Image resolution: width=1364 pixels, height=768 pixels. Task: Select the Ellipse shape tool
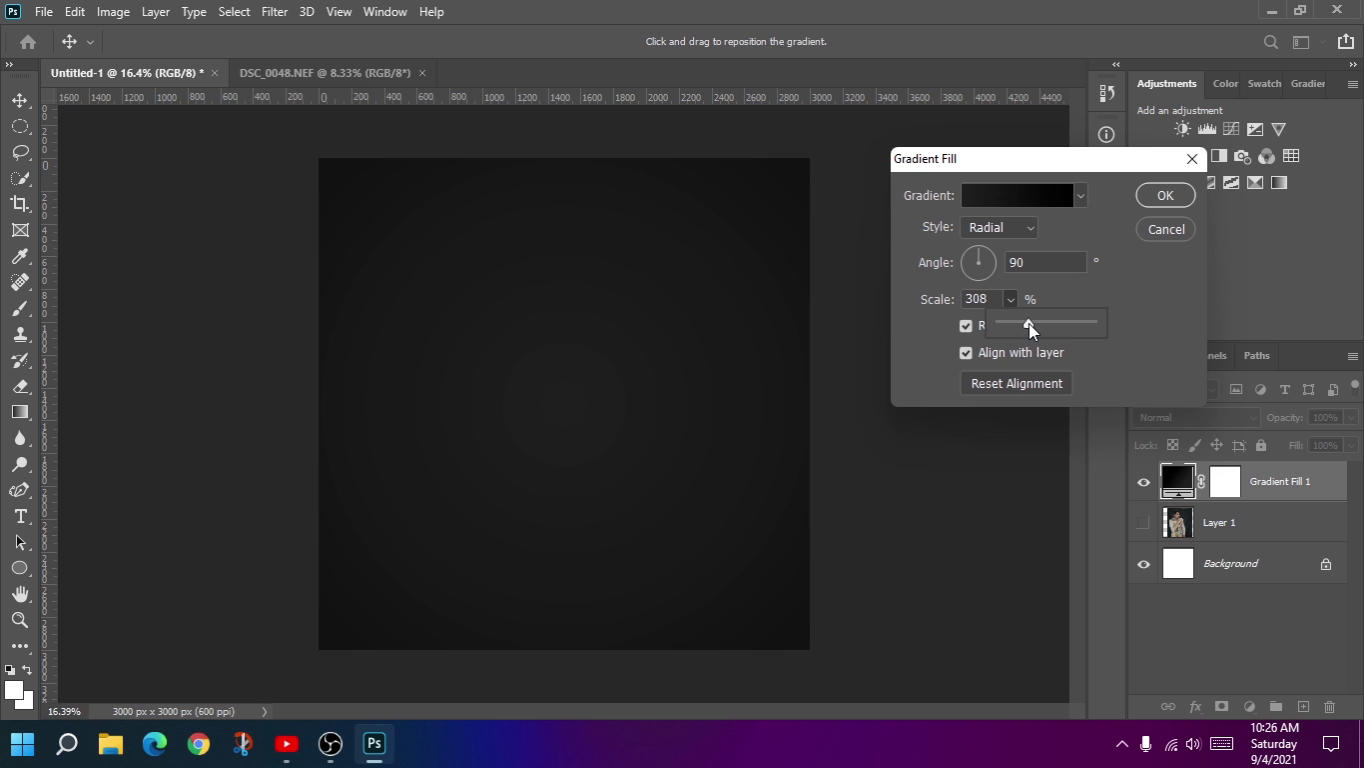[20, 568]
